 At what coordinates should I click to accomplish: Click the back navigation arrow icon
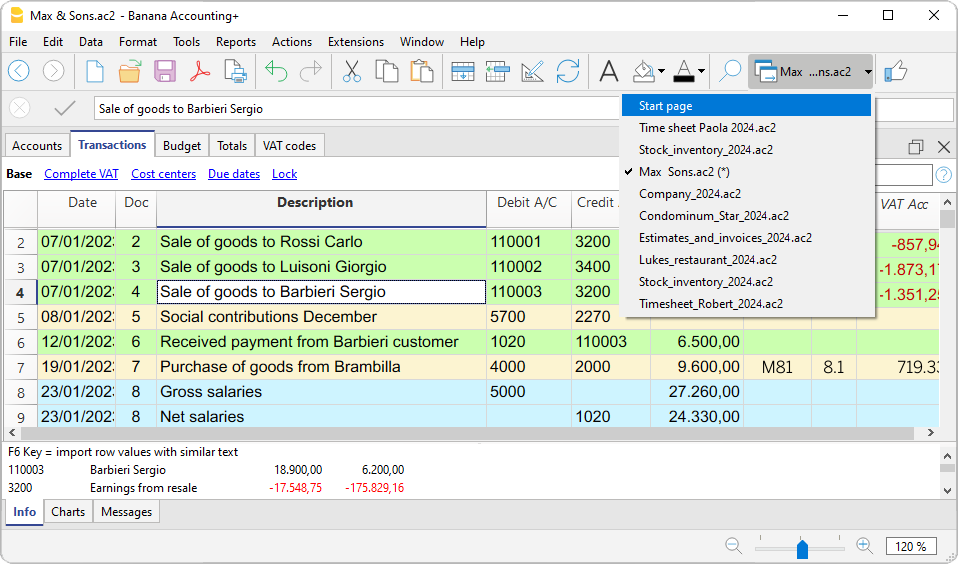pos(18,71)
